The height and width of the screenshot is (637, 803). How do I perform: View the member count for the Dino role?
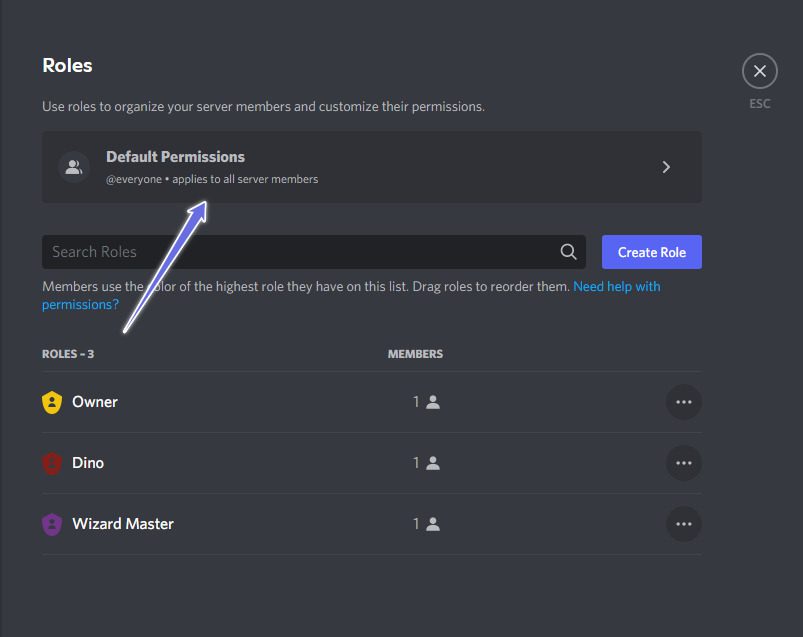click(427, 463)
